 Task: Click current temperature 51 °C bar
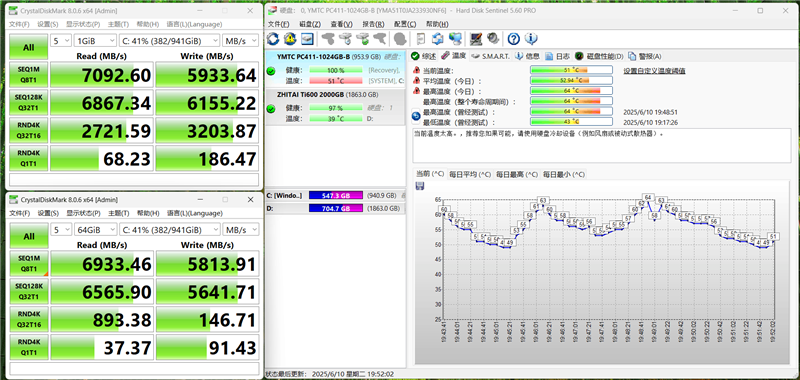[571, 70]
